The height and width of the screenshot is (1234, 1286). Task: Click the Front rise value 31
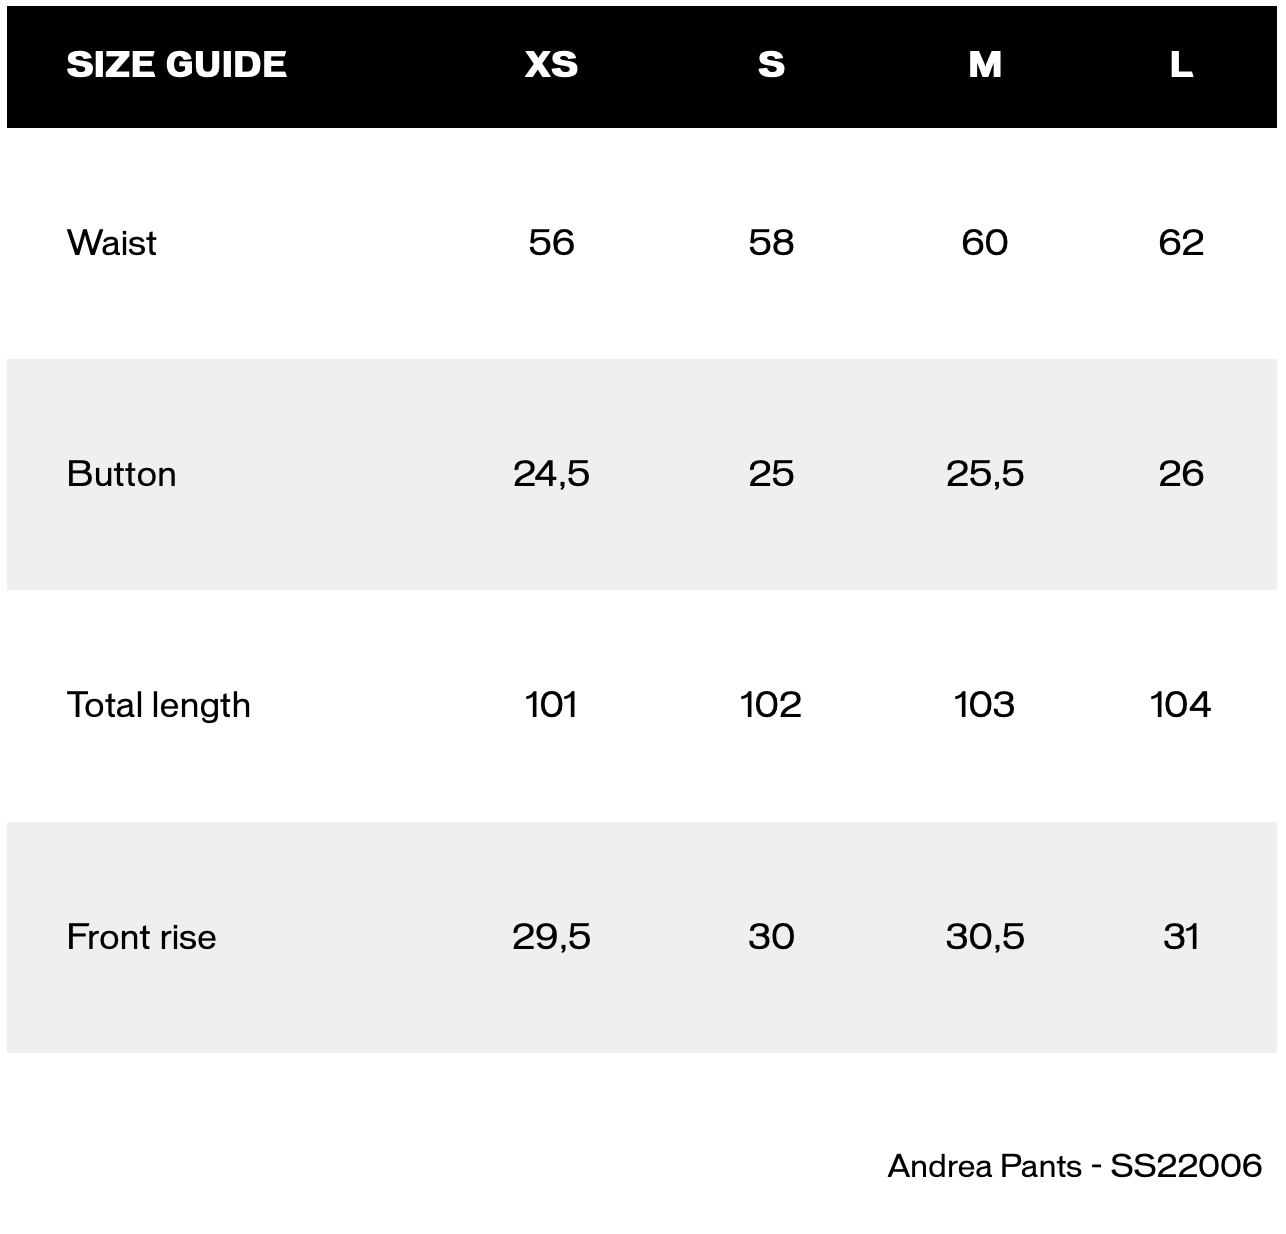(1181, 937)
